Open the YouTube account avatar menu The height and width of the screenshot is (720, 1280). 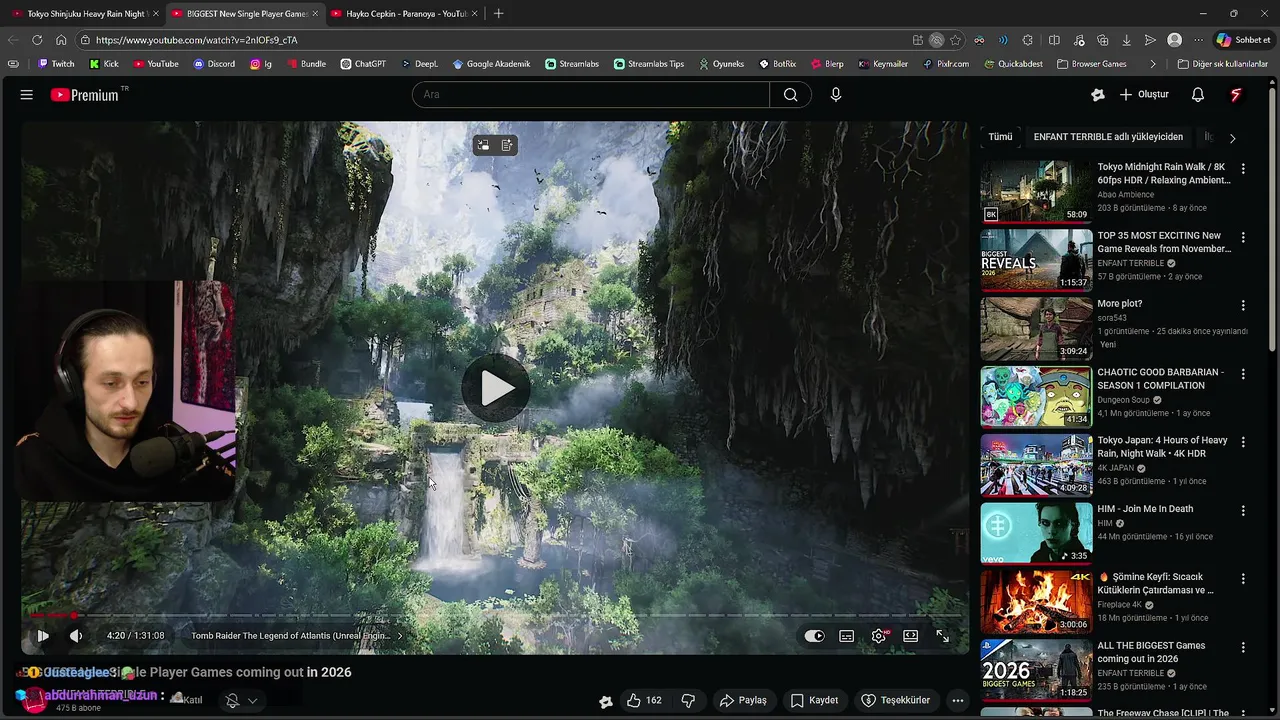pos(1236,95)
